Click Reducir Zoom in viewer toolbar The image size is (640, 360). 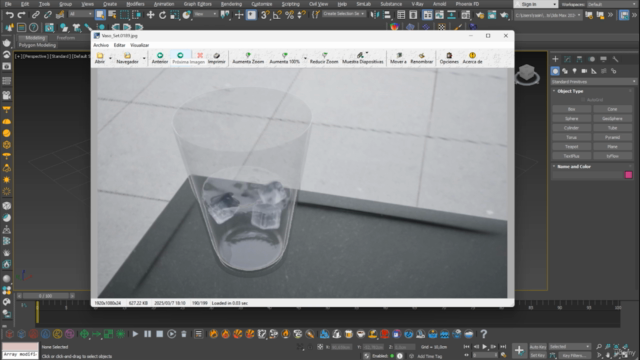pos(324,58)
